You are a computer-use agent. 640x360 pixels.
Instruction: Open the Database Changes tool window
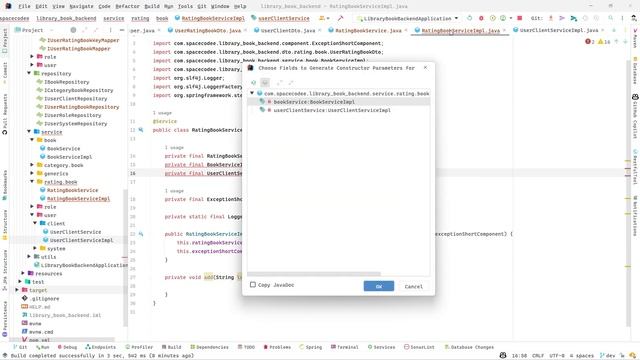point(469,347)
